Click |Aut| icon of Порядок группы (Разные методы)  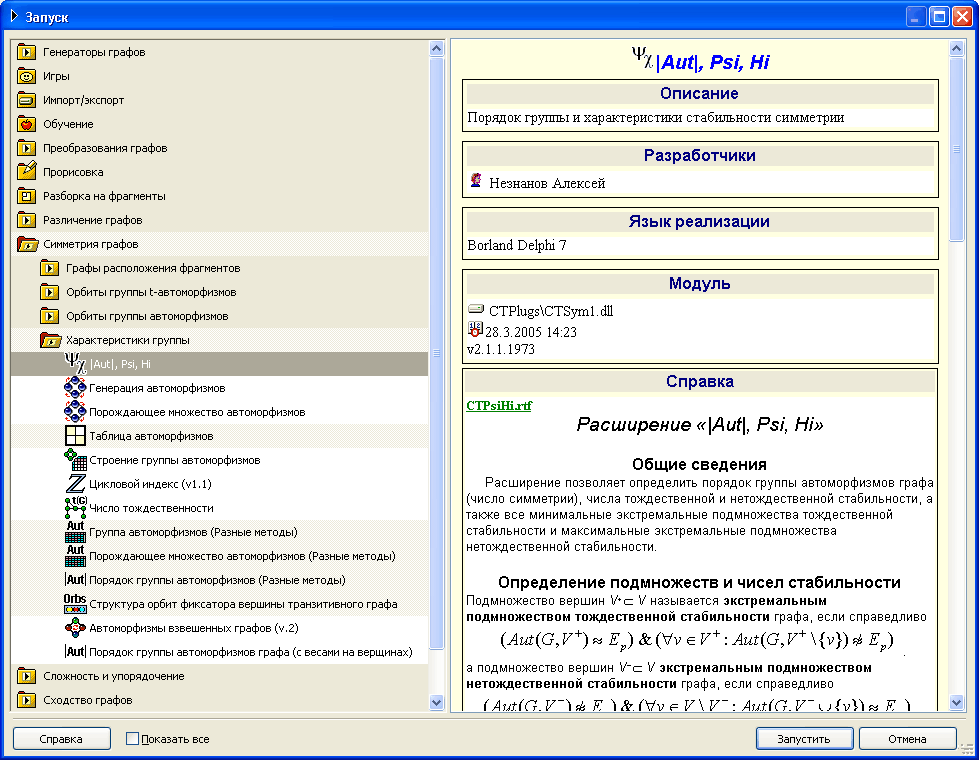click(75, 580)
